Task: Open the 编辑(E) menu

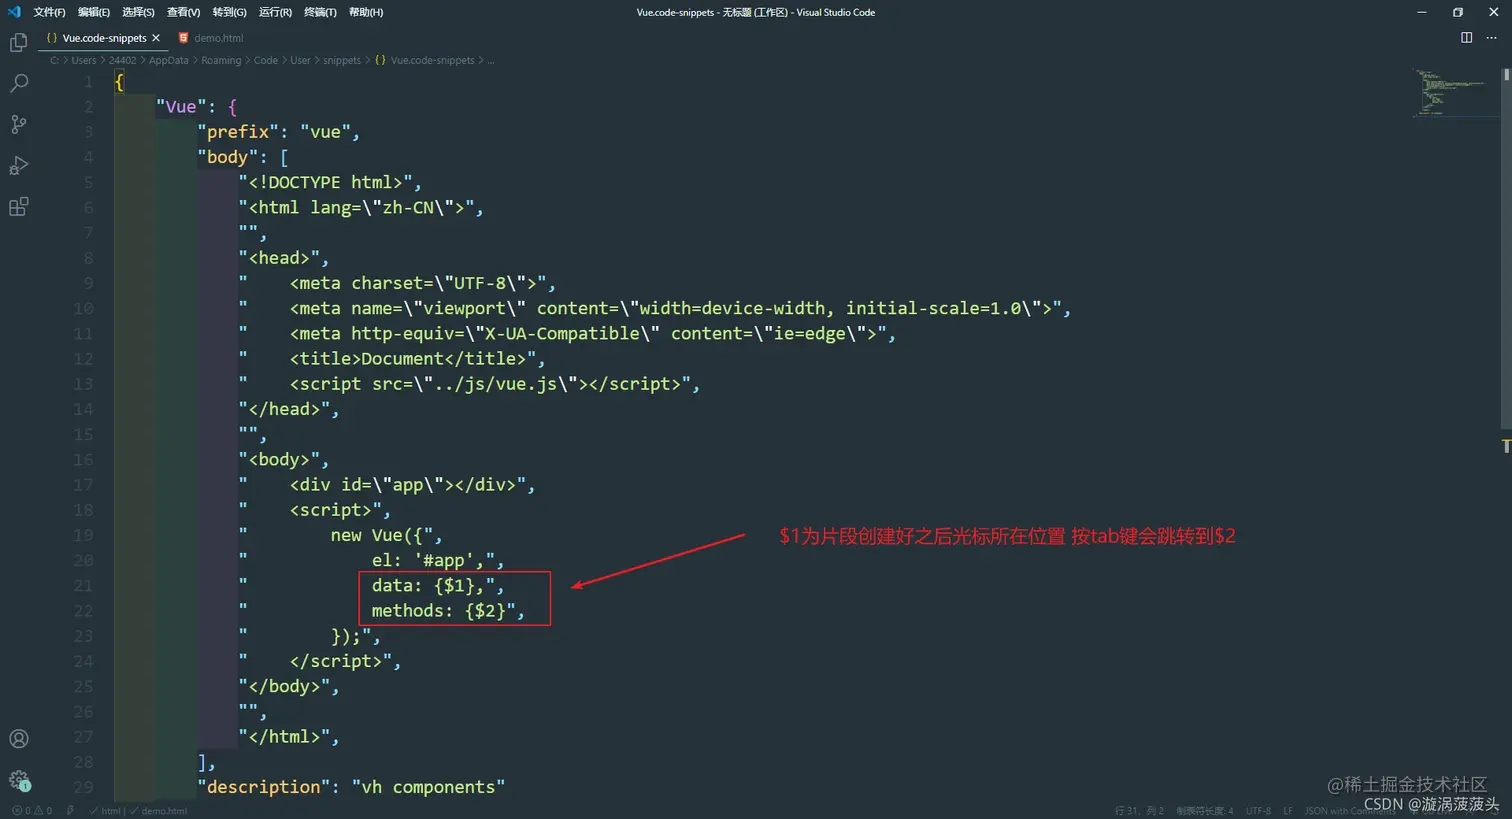Action: 94,12
